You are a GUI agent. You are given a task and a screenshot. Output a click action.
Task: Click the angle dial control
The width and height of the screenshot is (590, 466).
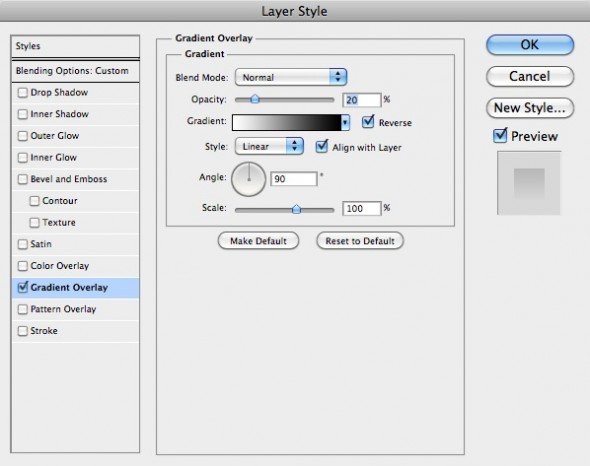point(248,179)
